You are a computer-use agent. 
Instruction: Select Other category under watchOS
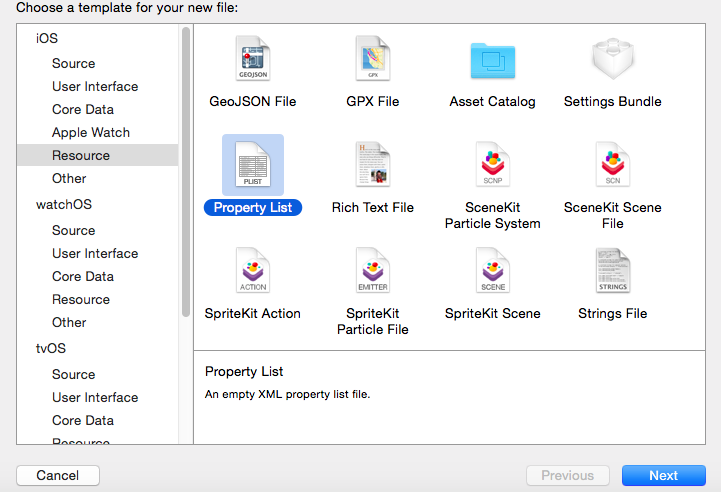(x=69, y=322)
